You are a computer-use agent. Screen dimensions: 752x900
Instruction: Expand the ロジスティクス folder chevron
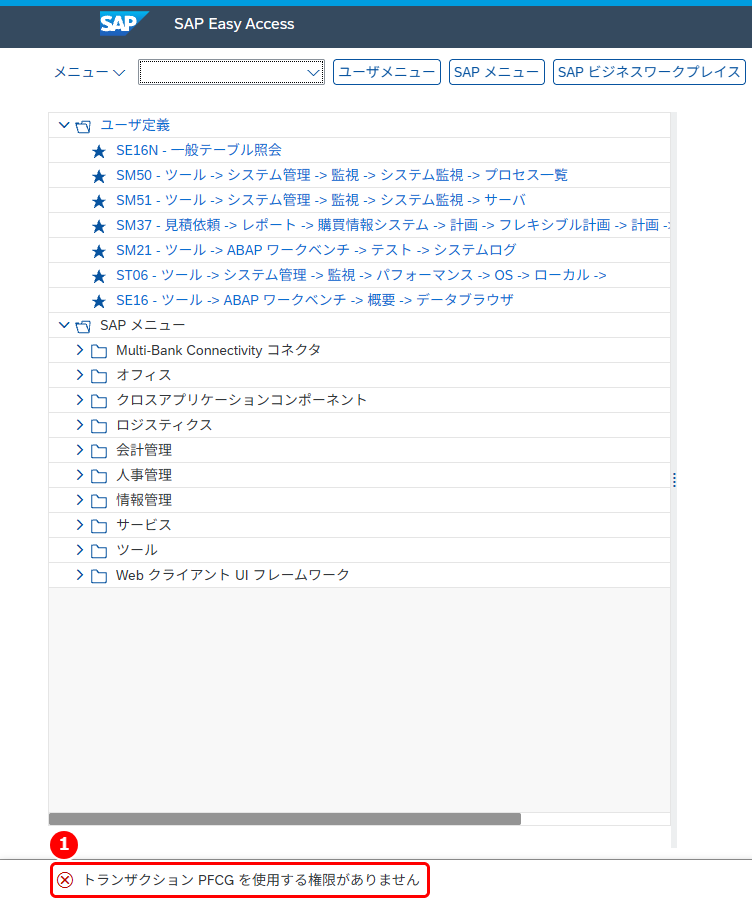coord(80,425)
